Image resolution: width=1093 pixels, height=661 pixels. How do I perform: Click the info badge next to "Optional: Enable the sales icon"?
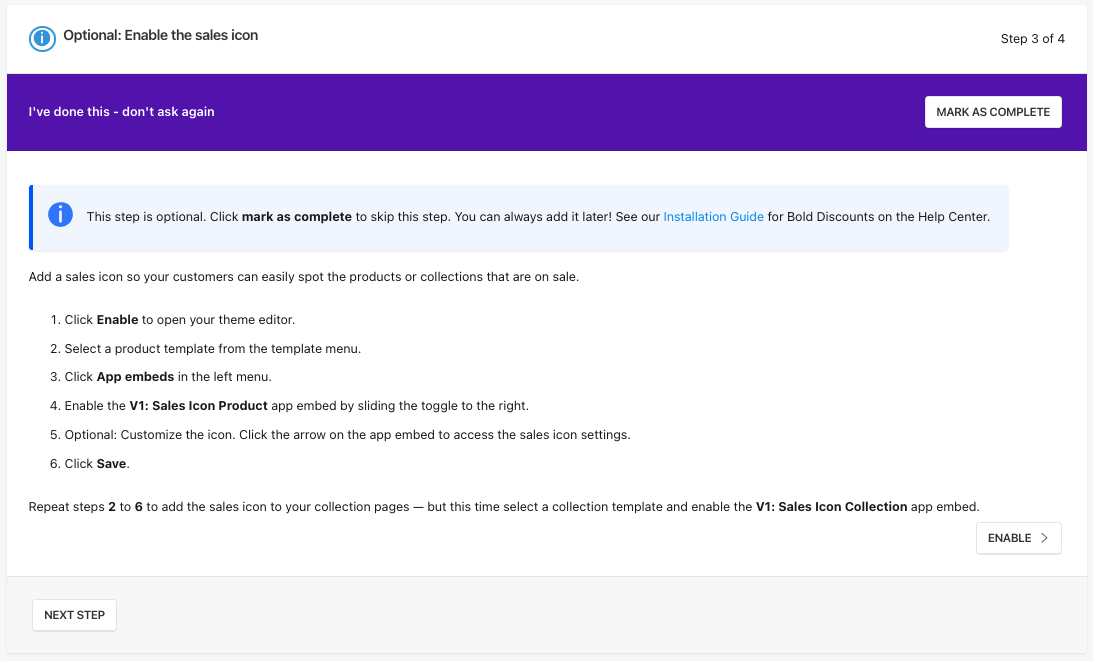click(x=41, y=39)
